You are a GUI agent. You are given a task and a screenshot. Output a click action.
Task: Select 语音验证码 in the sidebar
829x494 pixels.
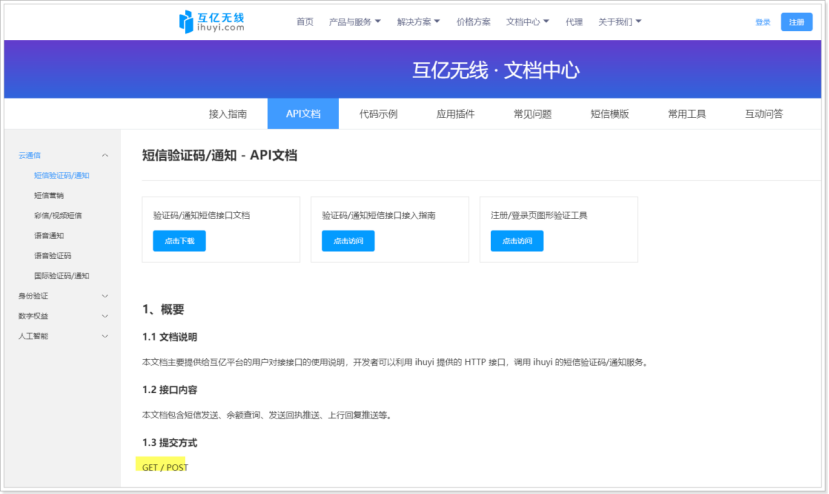click(x=52, y=256)
